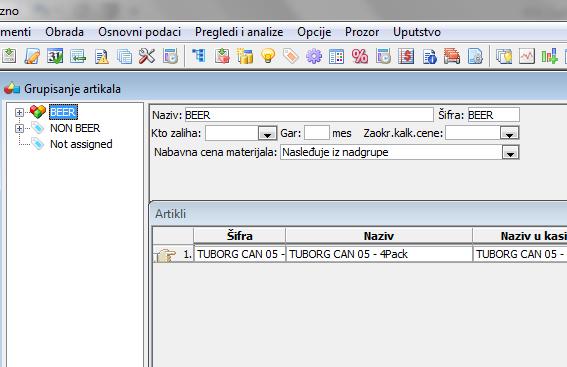Screen dimensions: 567x367
Task: Select the BEER tree item
Action: [63, 112]
